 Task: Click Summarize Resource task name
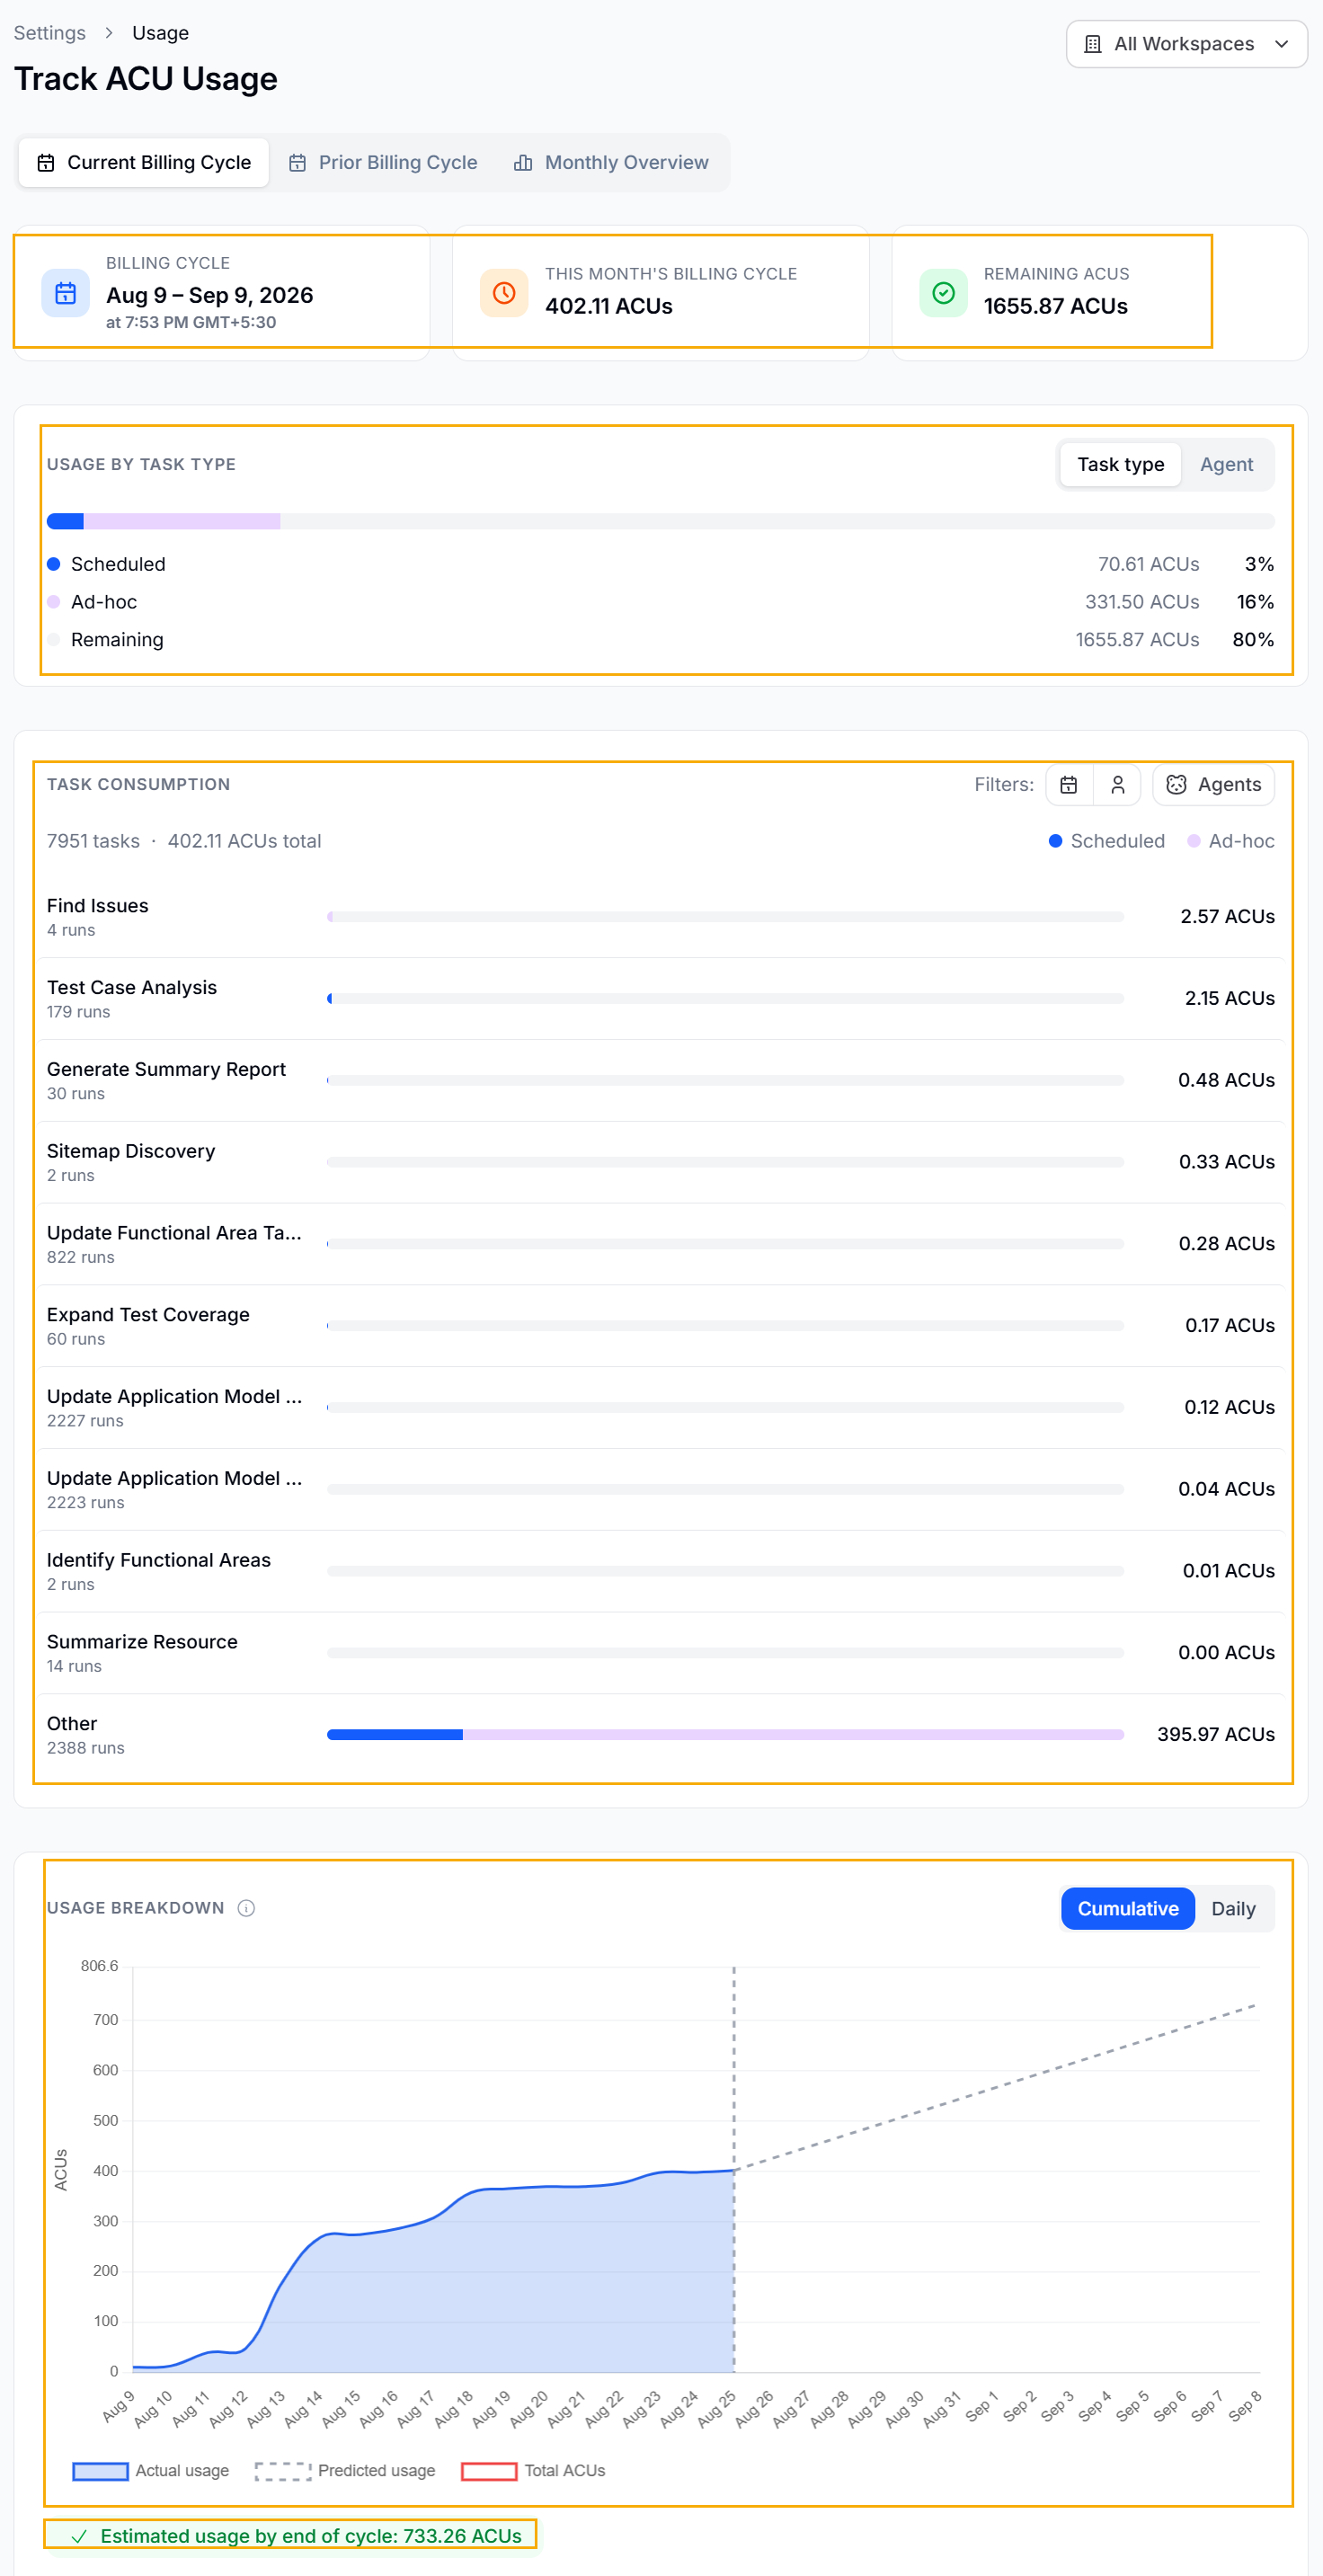coord(142,1642)
